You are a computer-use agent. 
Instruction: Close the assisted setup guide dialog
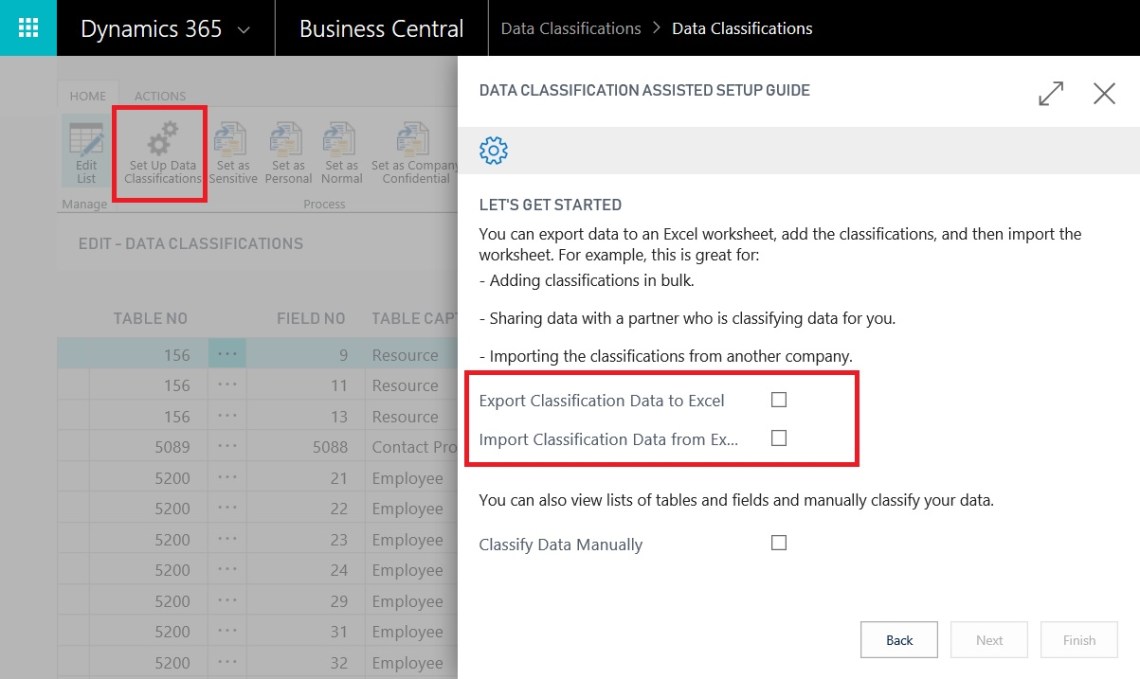(x=1104, y=93)
